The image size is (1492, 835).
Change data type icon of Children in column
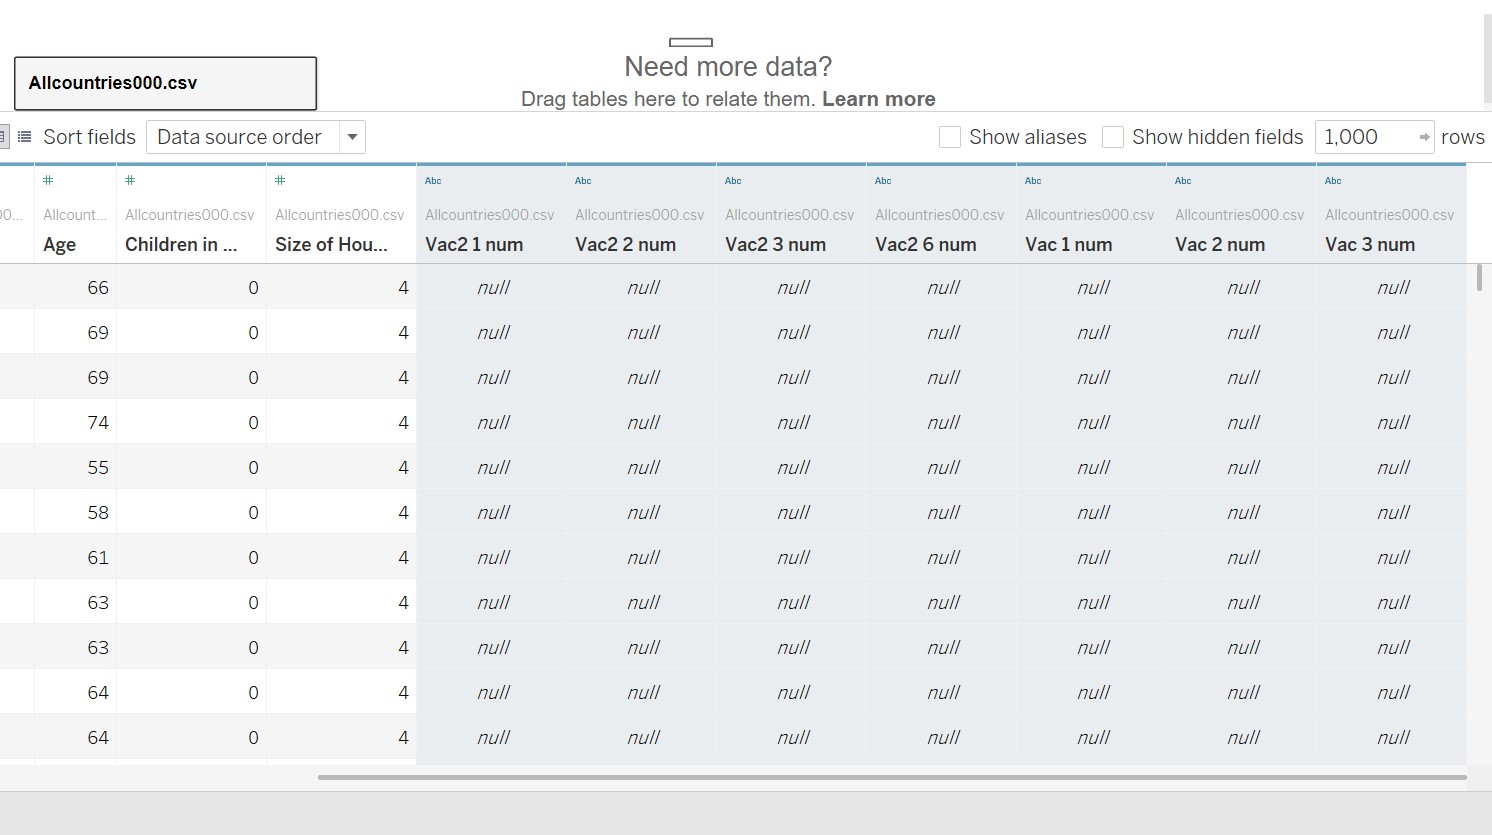[130, 181]
